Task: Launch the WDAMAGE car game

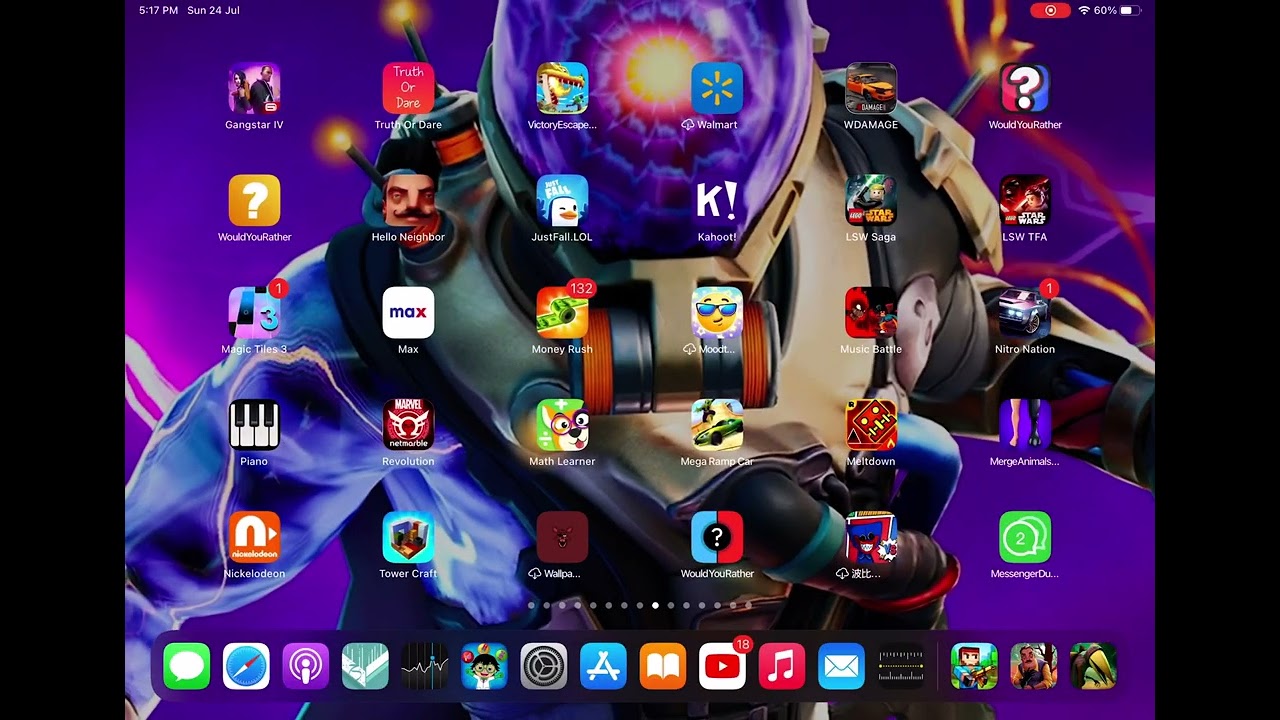Action: pyautogui.click(x=871, y=88)
